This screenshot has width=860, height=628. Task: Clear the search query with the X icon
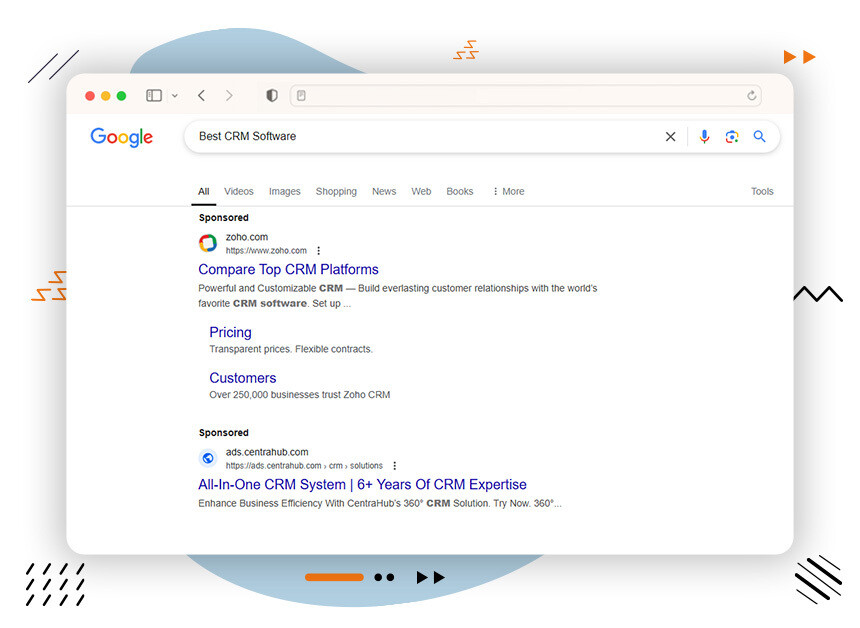point(670,137)
